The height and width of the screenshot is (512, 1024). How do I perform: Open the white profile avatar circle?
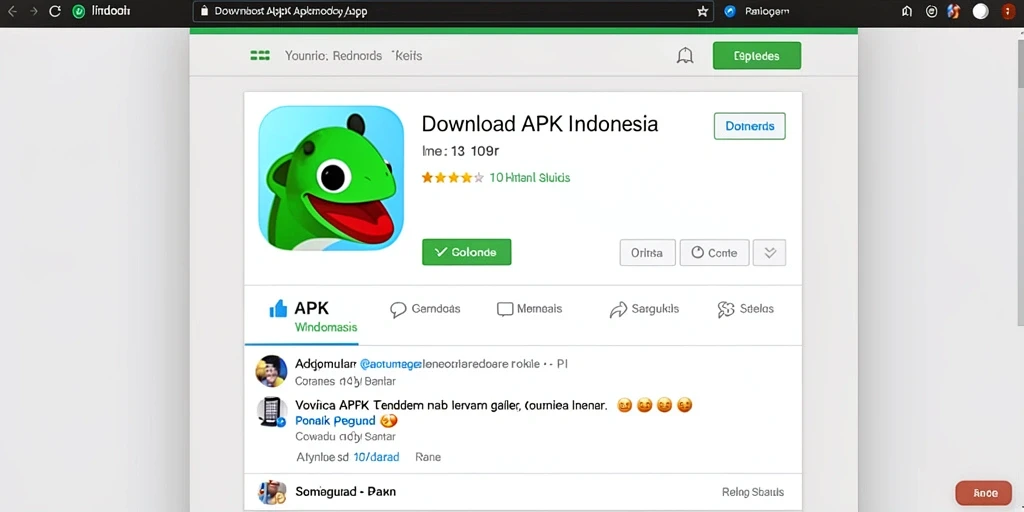point(980,11)
